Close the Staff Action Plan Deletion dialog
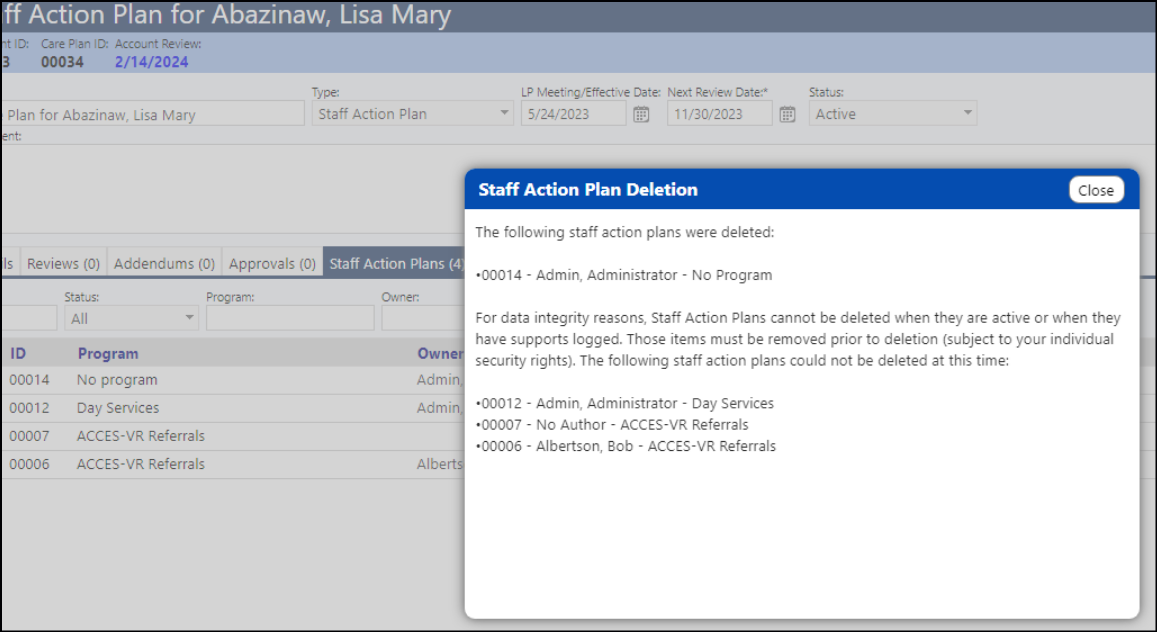The width and height of the screenshot is (1157, 632). pyautogui.click(x=1096, y=190)
